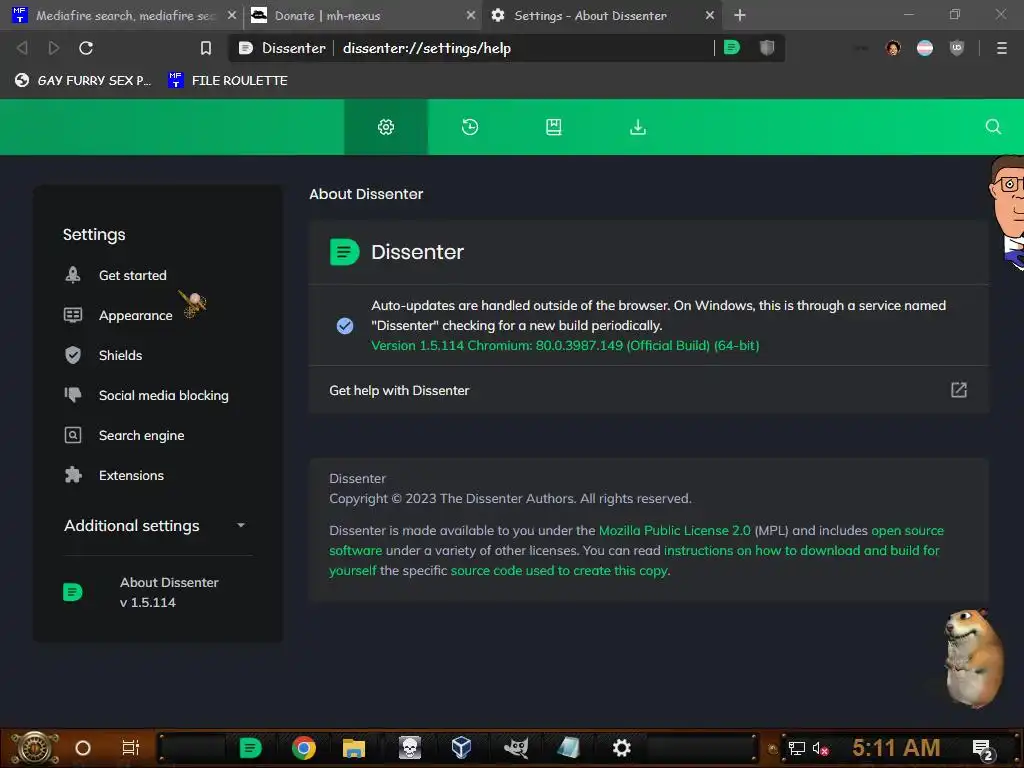Open the source code used to create link

pos(559,570)
